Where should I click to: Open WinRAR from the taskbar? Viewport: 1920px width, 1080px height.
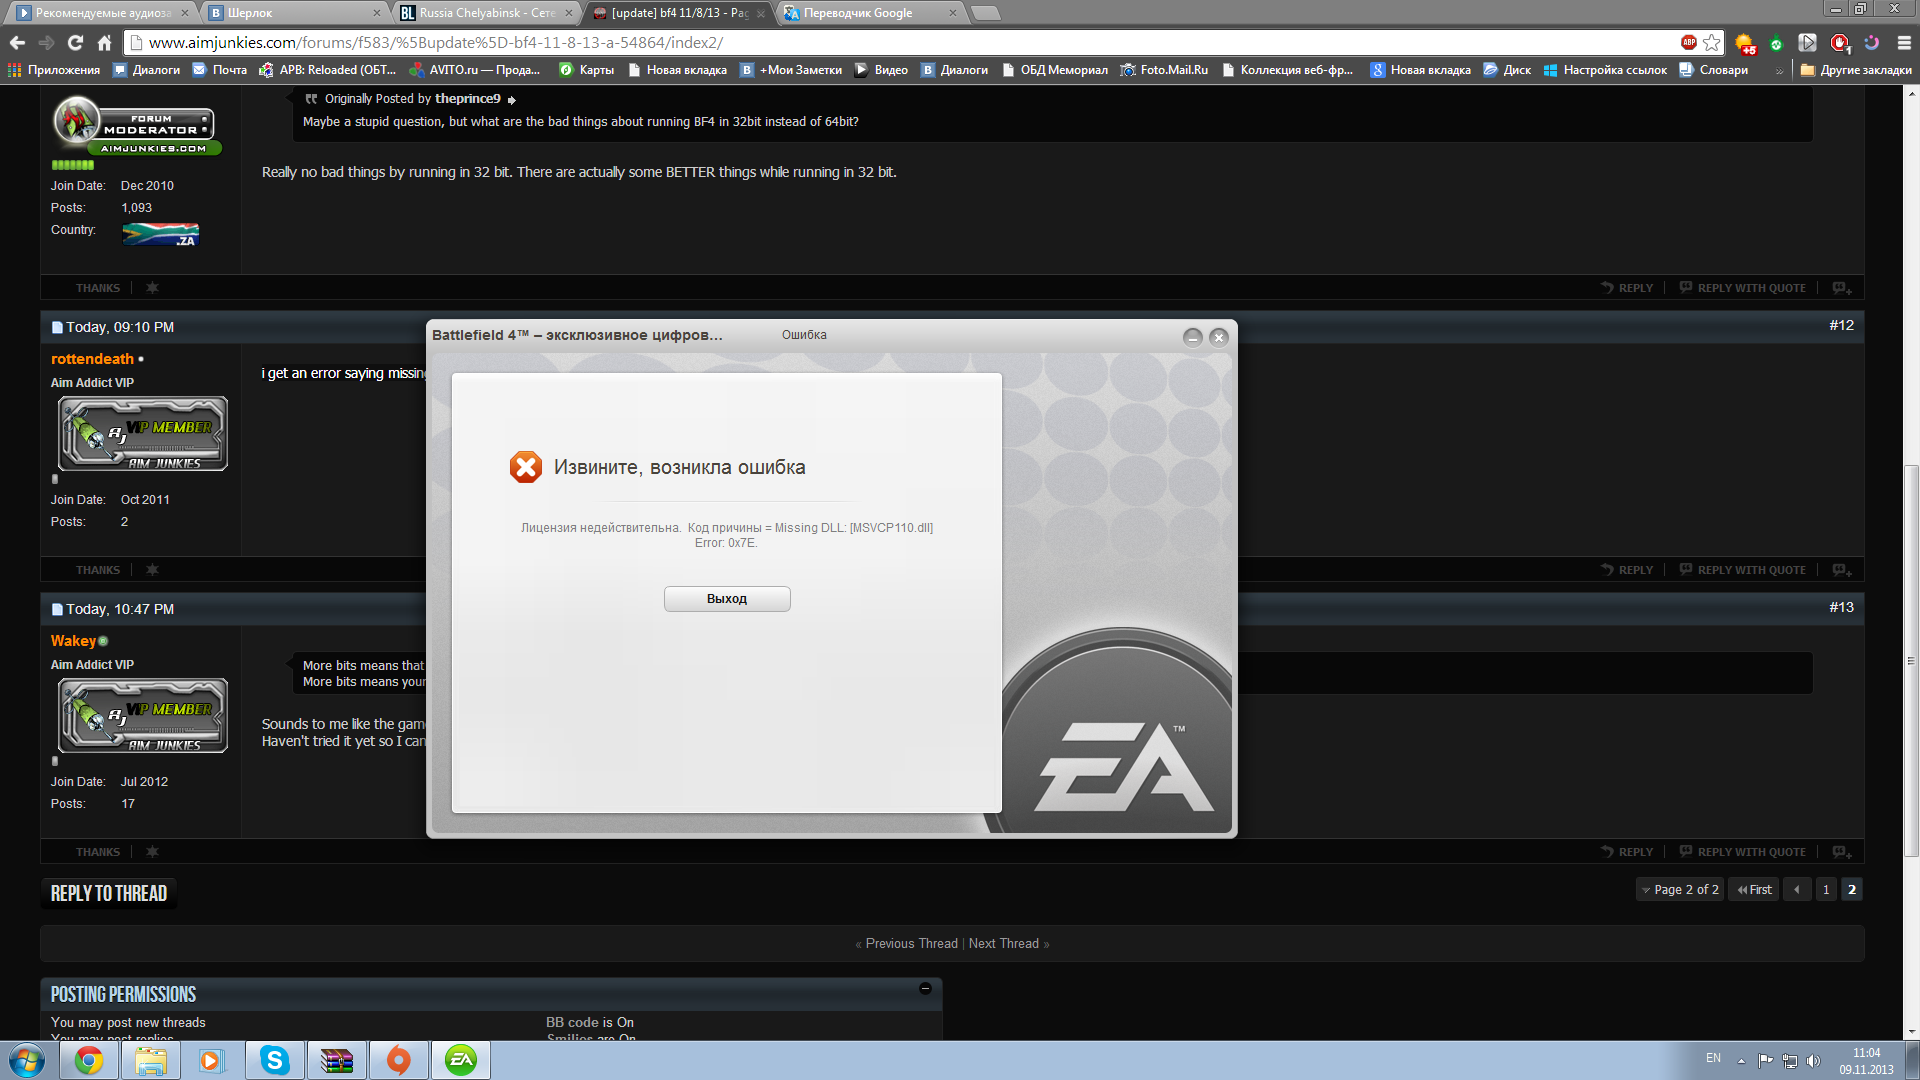tap(337, 1060)
